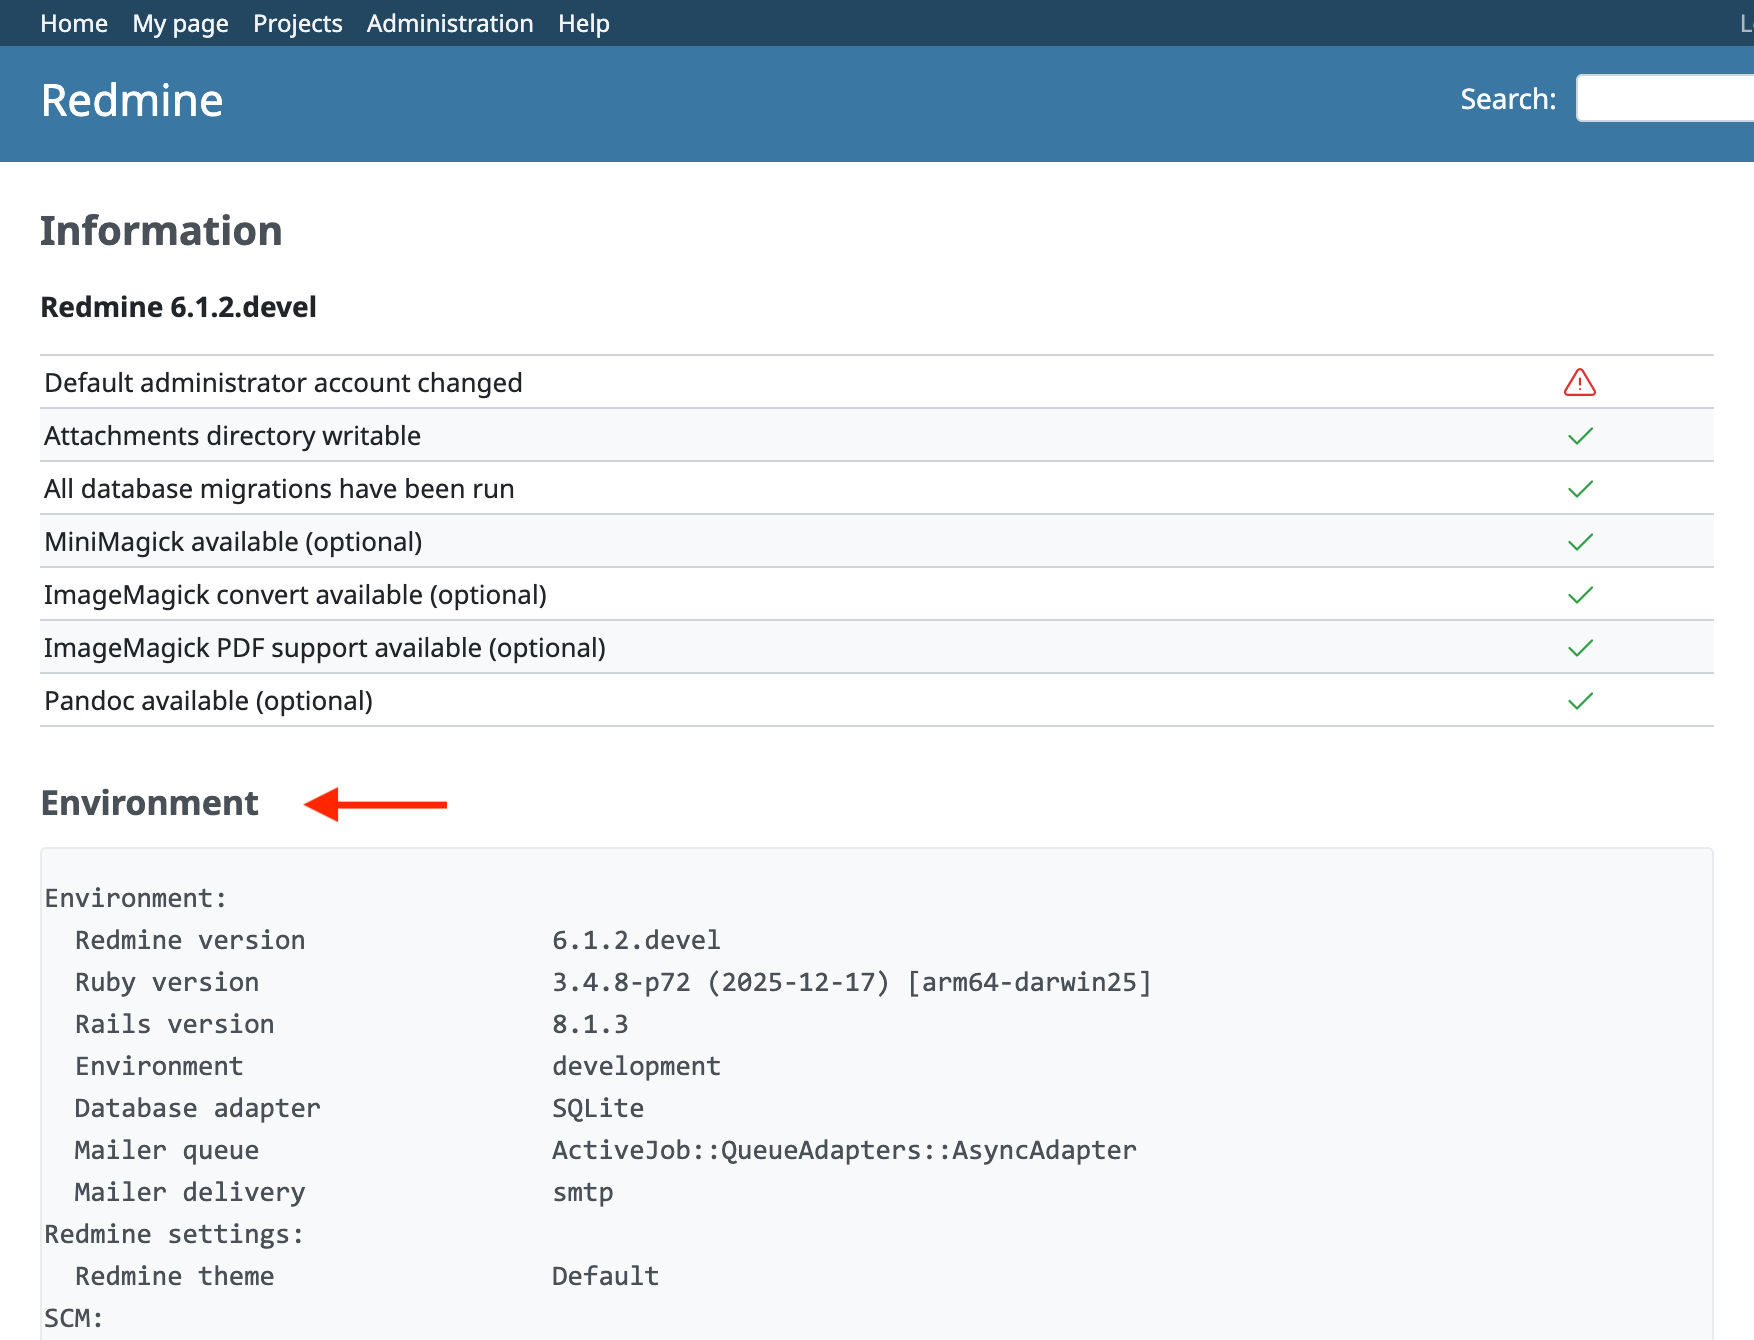Click 'Attachments directory writable' text
This screenshot has width=1754, height=1340.
coord(232,436)
